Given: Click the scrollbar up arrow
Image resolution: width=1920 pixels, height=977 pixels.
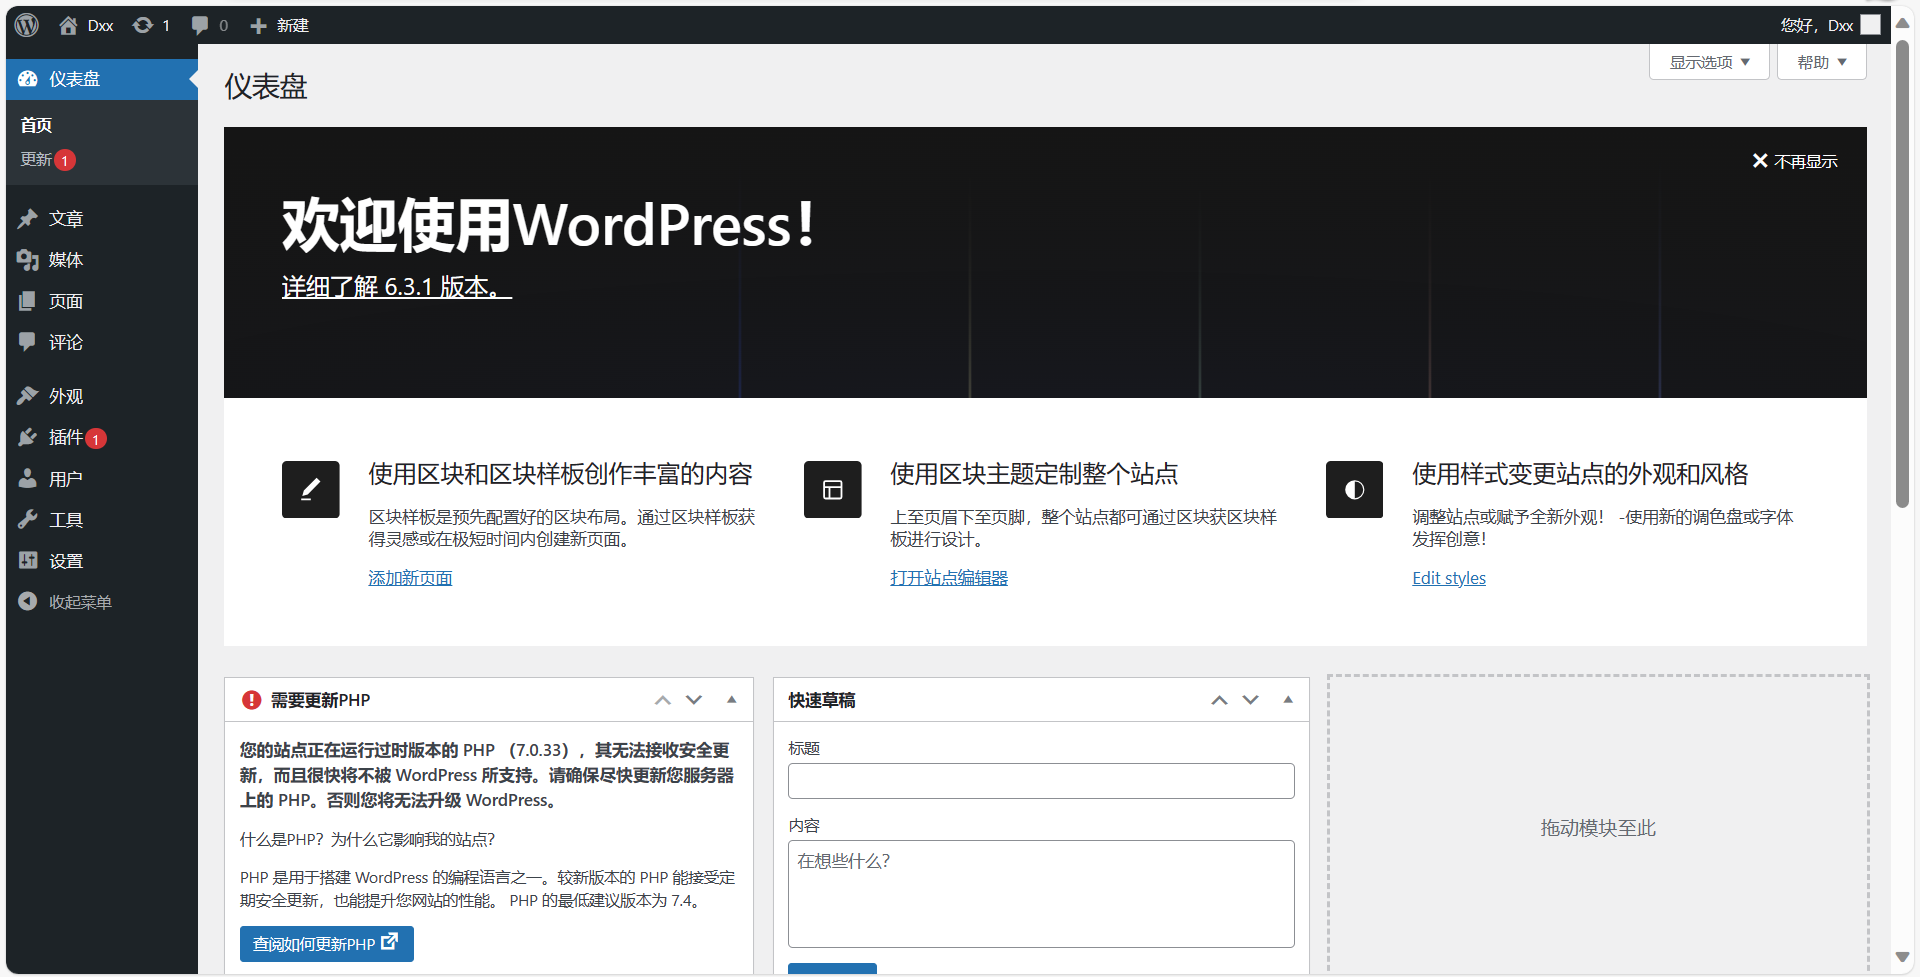Looking at the screenshot, I should [1902, 23].
